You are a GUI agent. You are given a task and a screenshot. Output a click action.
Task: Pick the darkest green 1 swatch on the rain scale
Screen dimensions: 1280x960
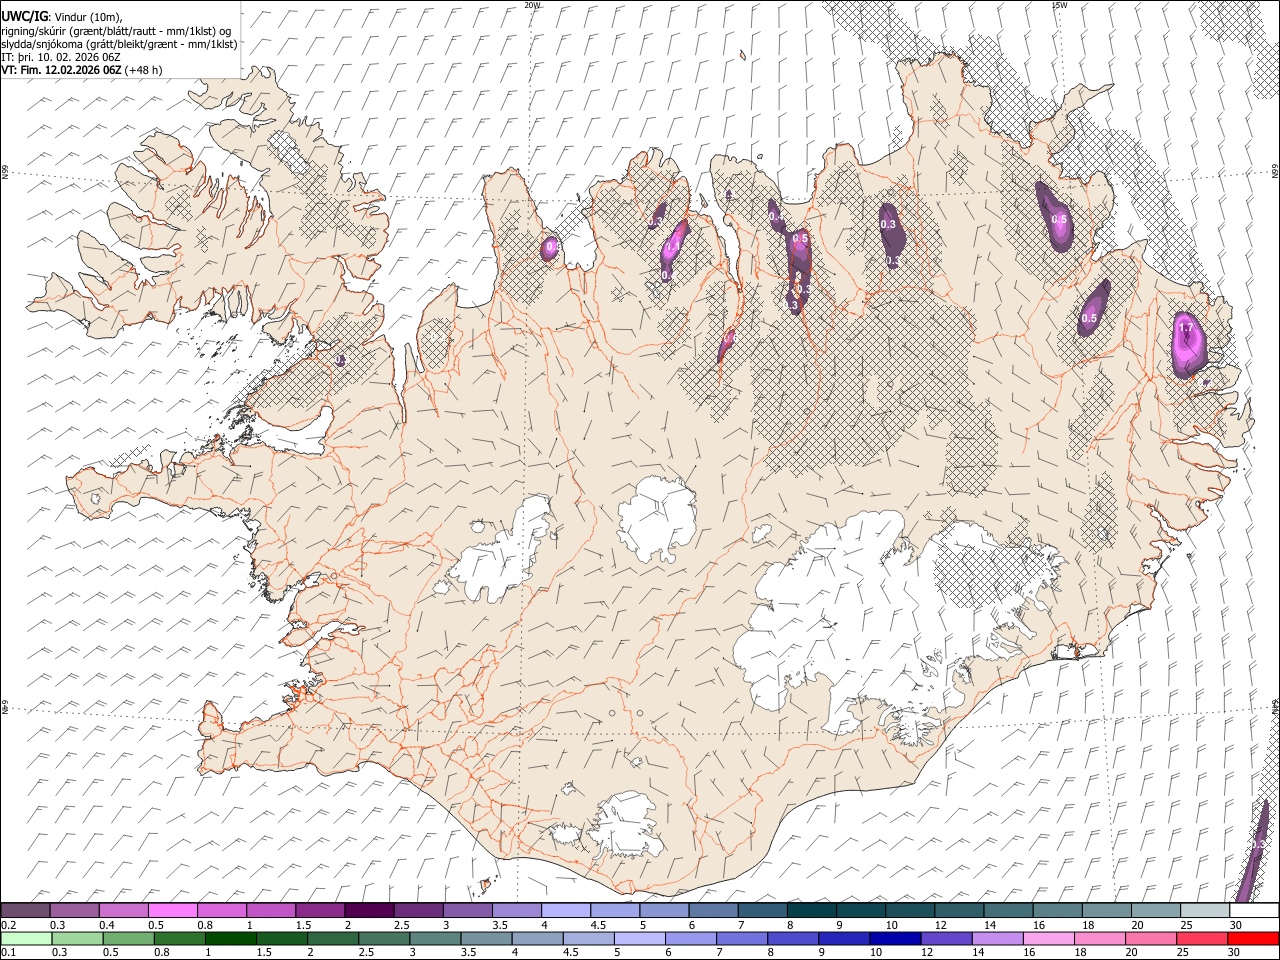pos(231,938)
